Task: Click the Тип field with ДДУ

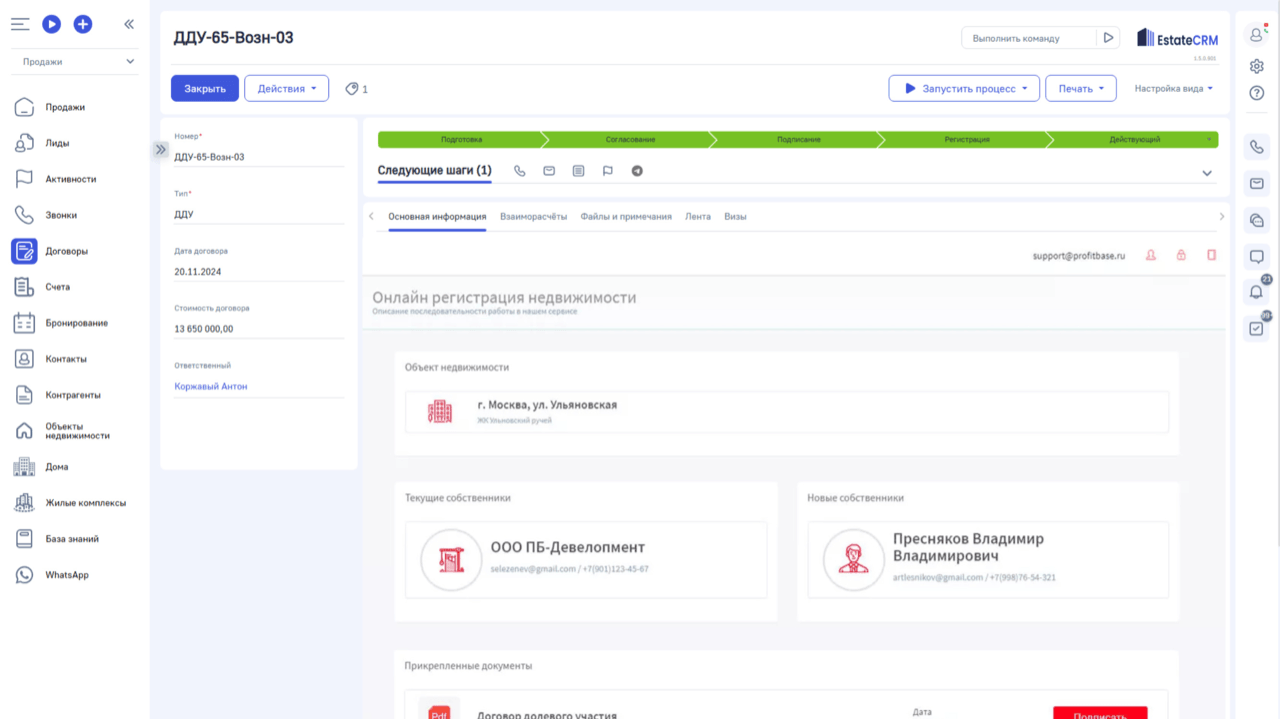Action: click(x=258, y=214)
